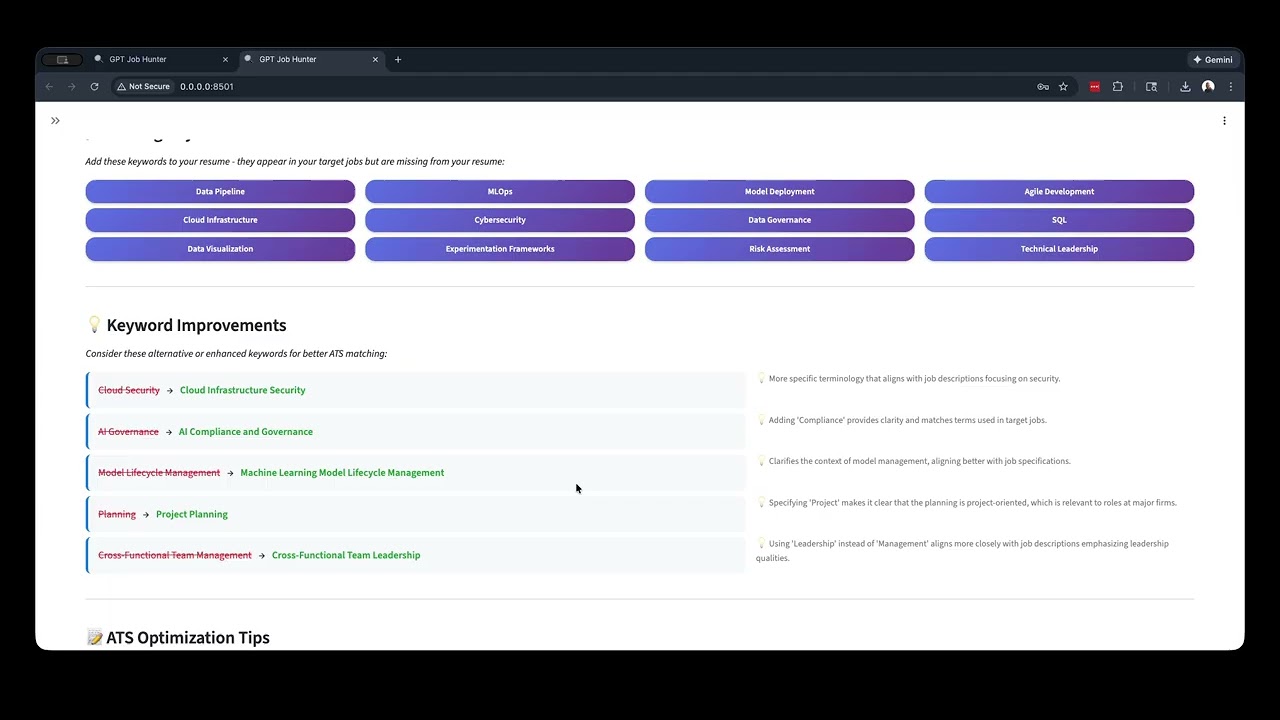This screenshot has height=720, width=1280.
Task: Click the 'Consider these alternative' keywords note
Action: pos(236,354)
